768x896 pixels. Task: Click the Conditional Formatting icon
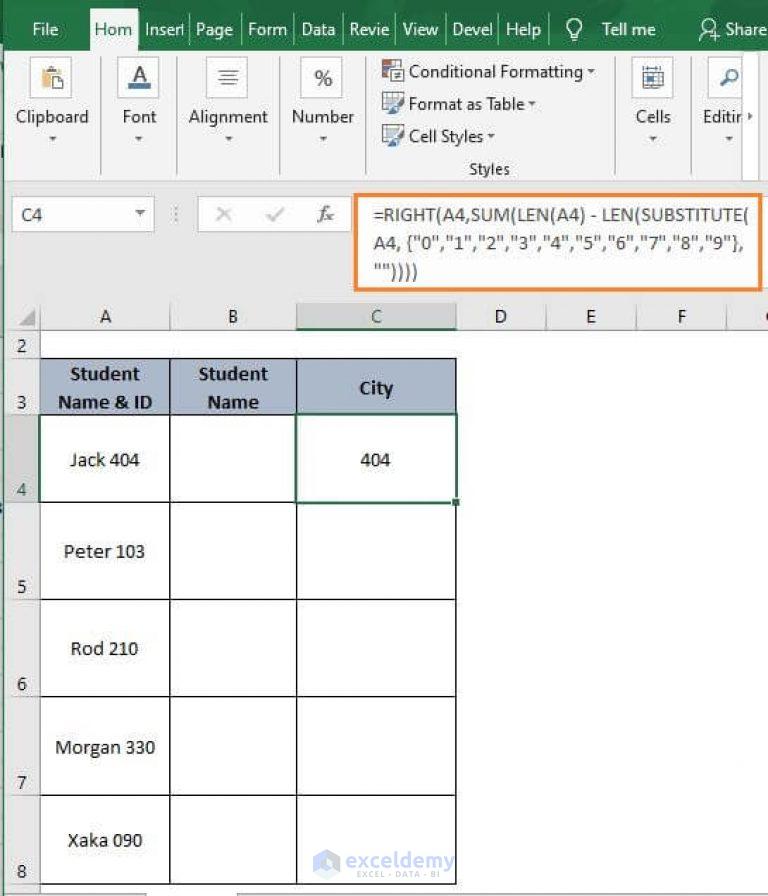click(393, 71)
